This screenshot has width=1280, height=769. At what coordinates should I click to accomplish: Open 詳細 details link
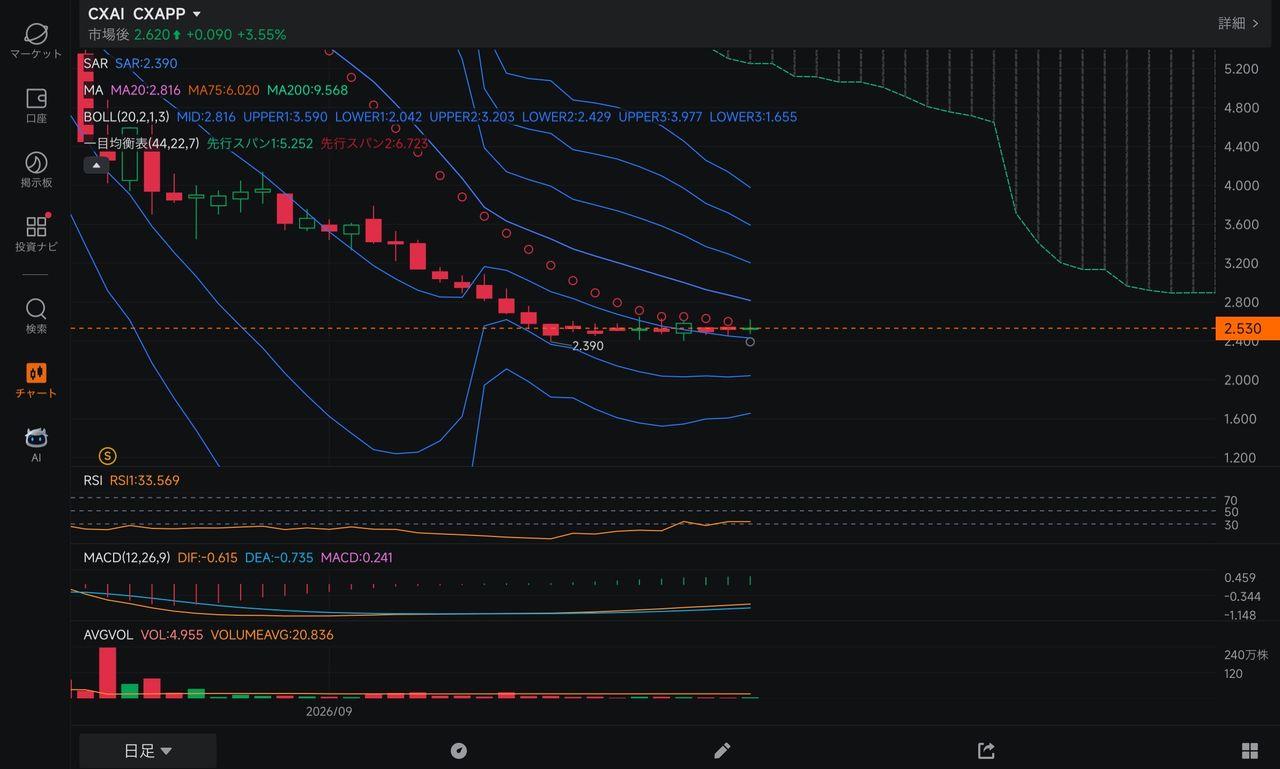[x=1238, y=23]
